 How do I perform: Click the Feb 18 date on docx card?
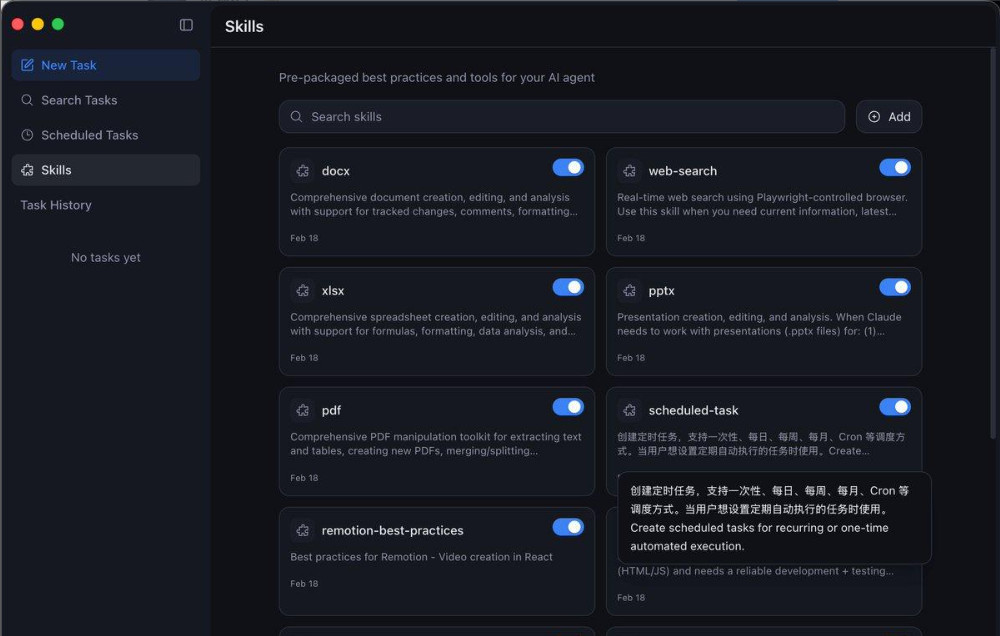point(304,238)
